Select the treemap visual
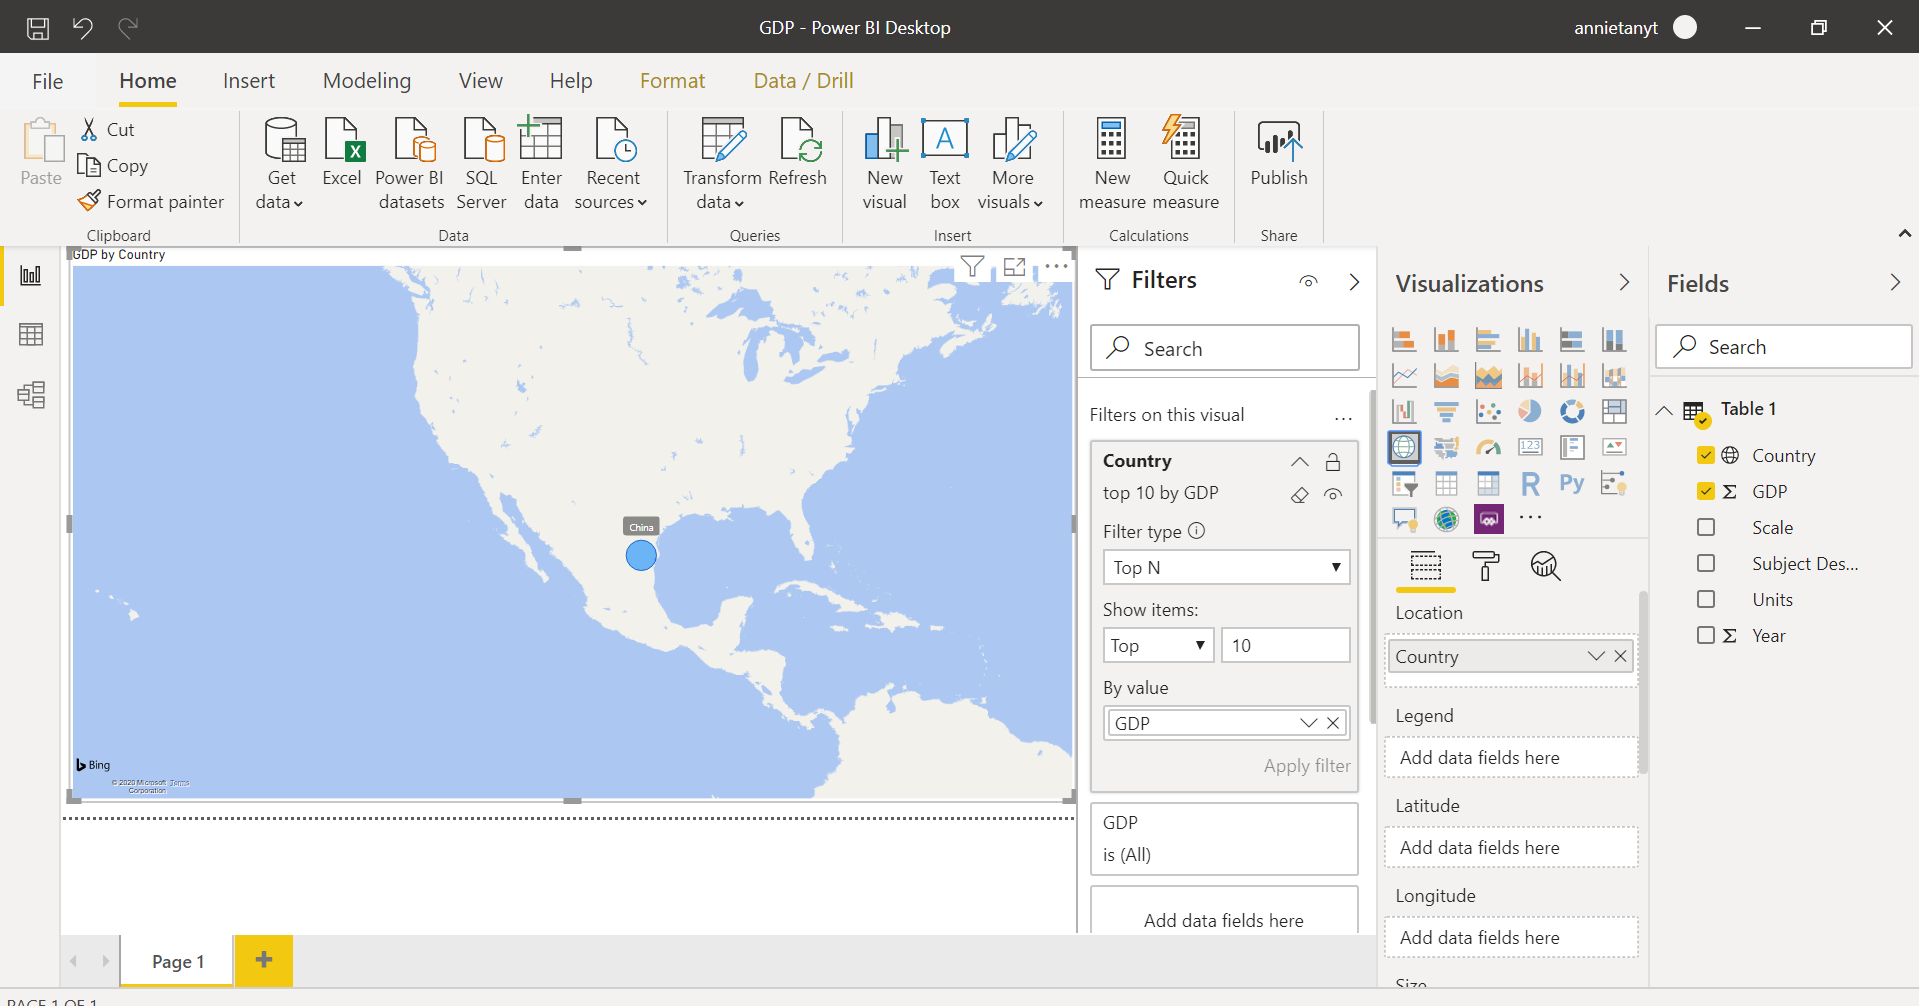This screenshot has width=1919, height=1006. pyautogui.click(x=1614, y=412)
